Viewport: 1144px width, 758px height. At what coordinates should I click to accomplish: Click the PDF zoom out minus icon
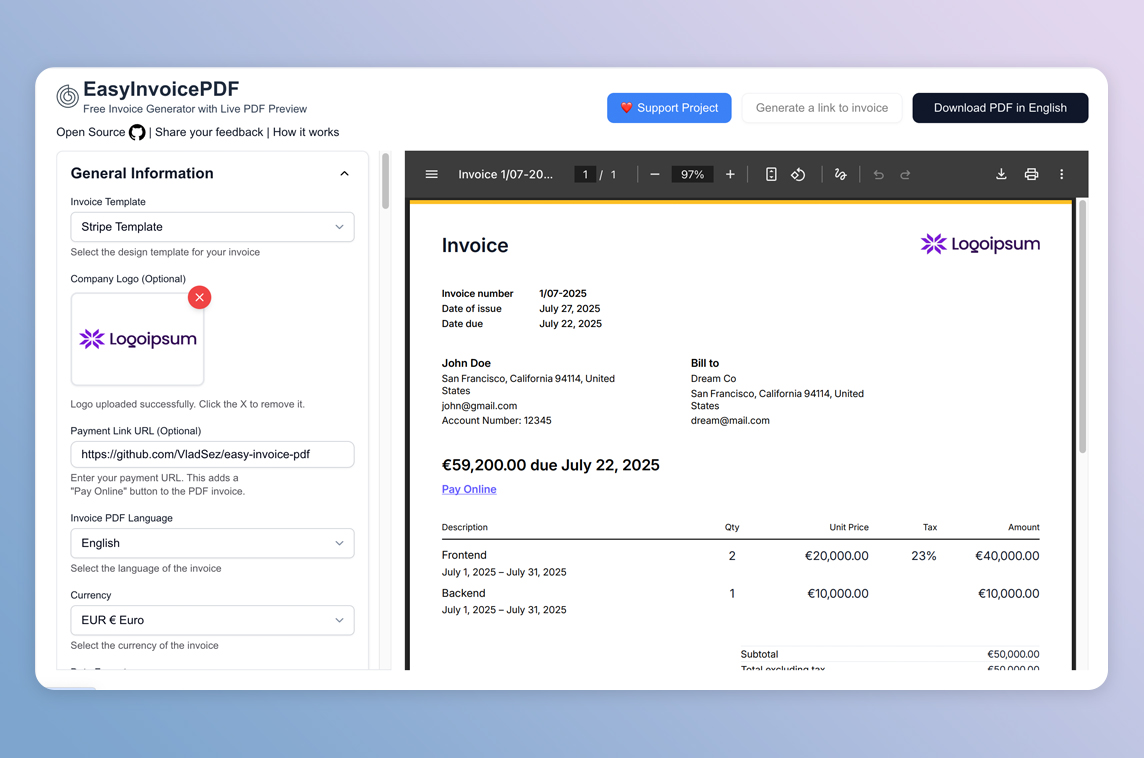coord(655,174)
